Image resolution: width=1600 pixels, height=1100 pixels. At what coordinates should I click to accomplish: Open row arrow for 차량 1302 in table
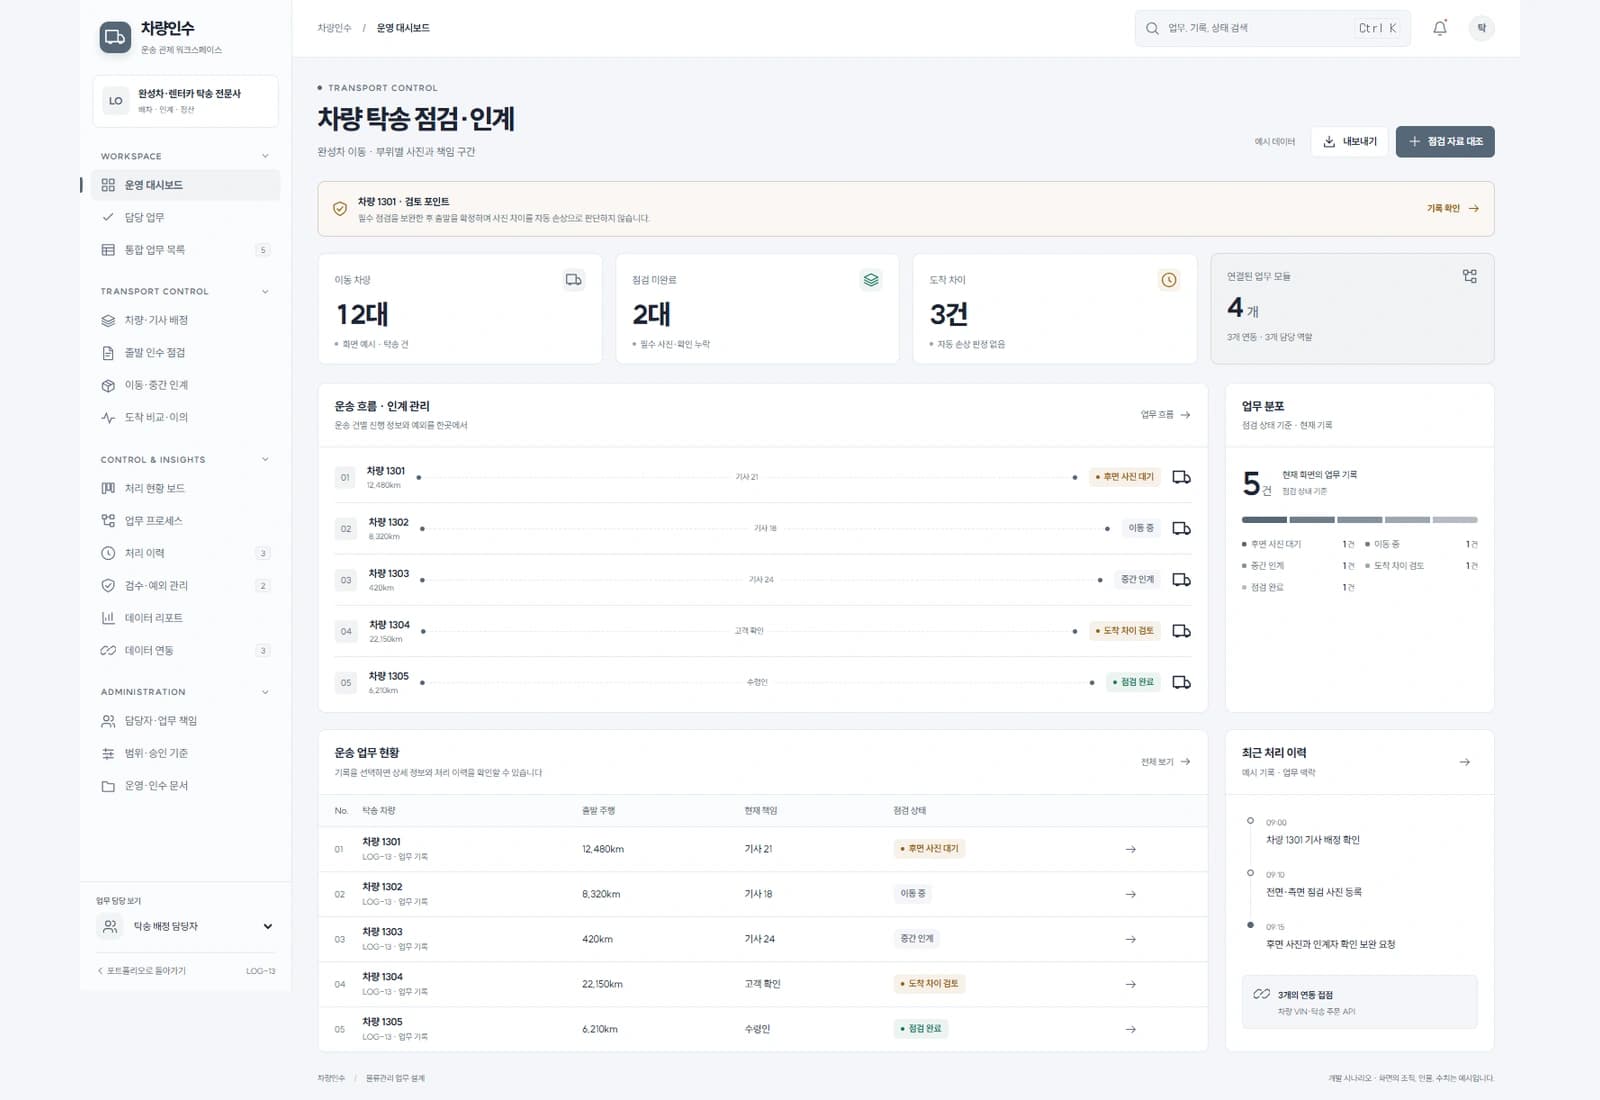[1130, 894]
